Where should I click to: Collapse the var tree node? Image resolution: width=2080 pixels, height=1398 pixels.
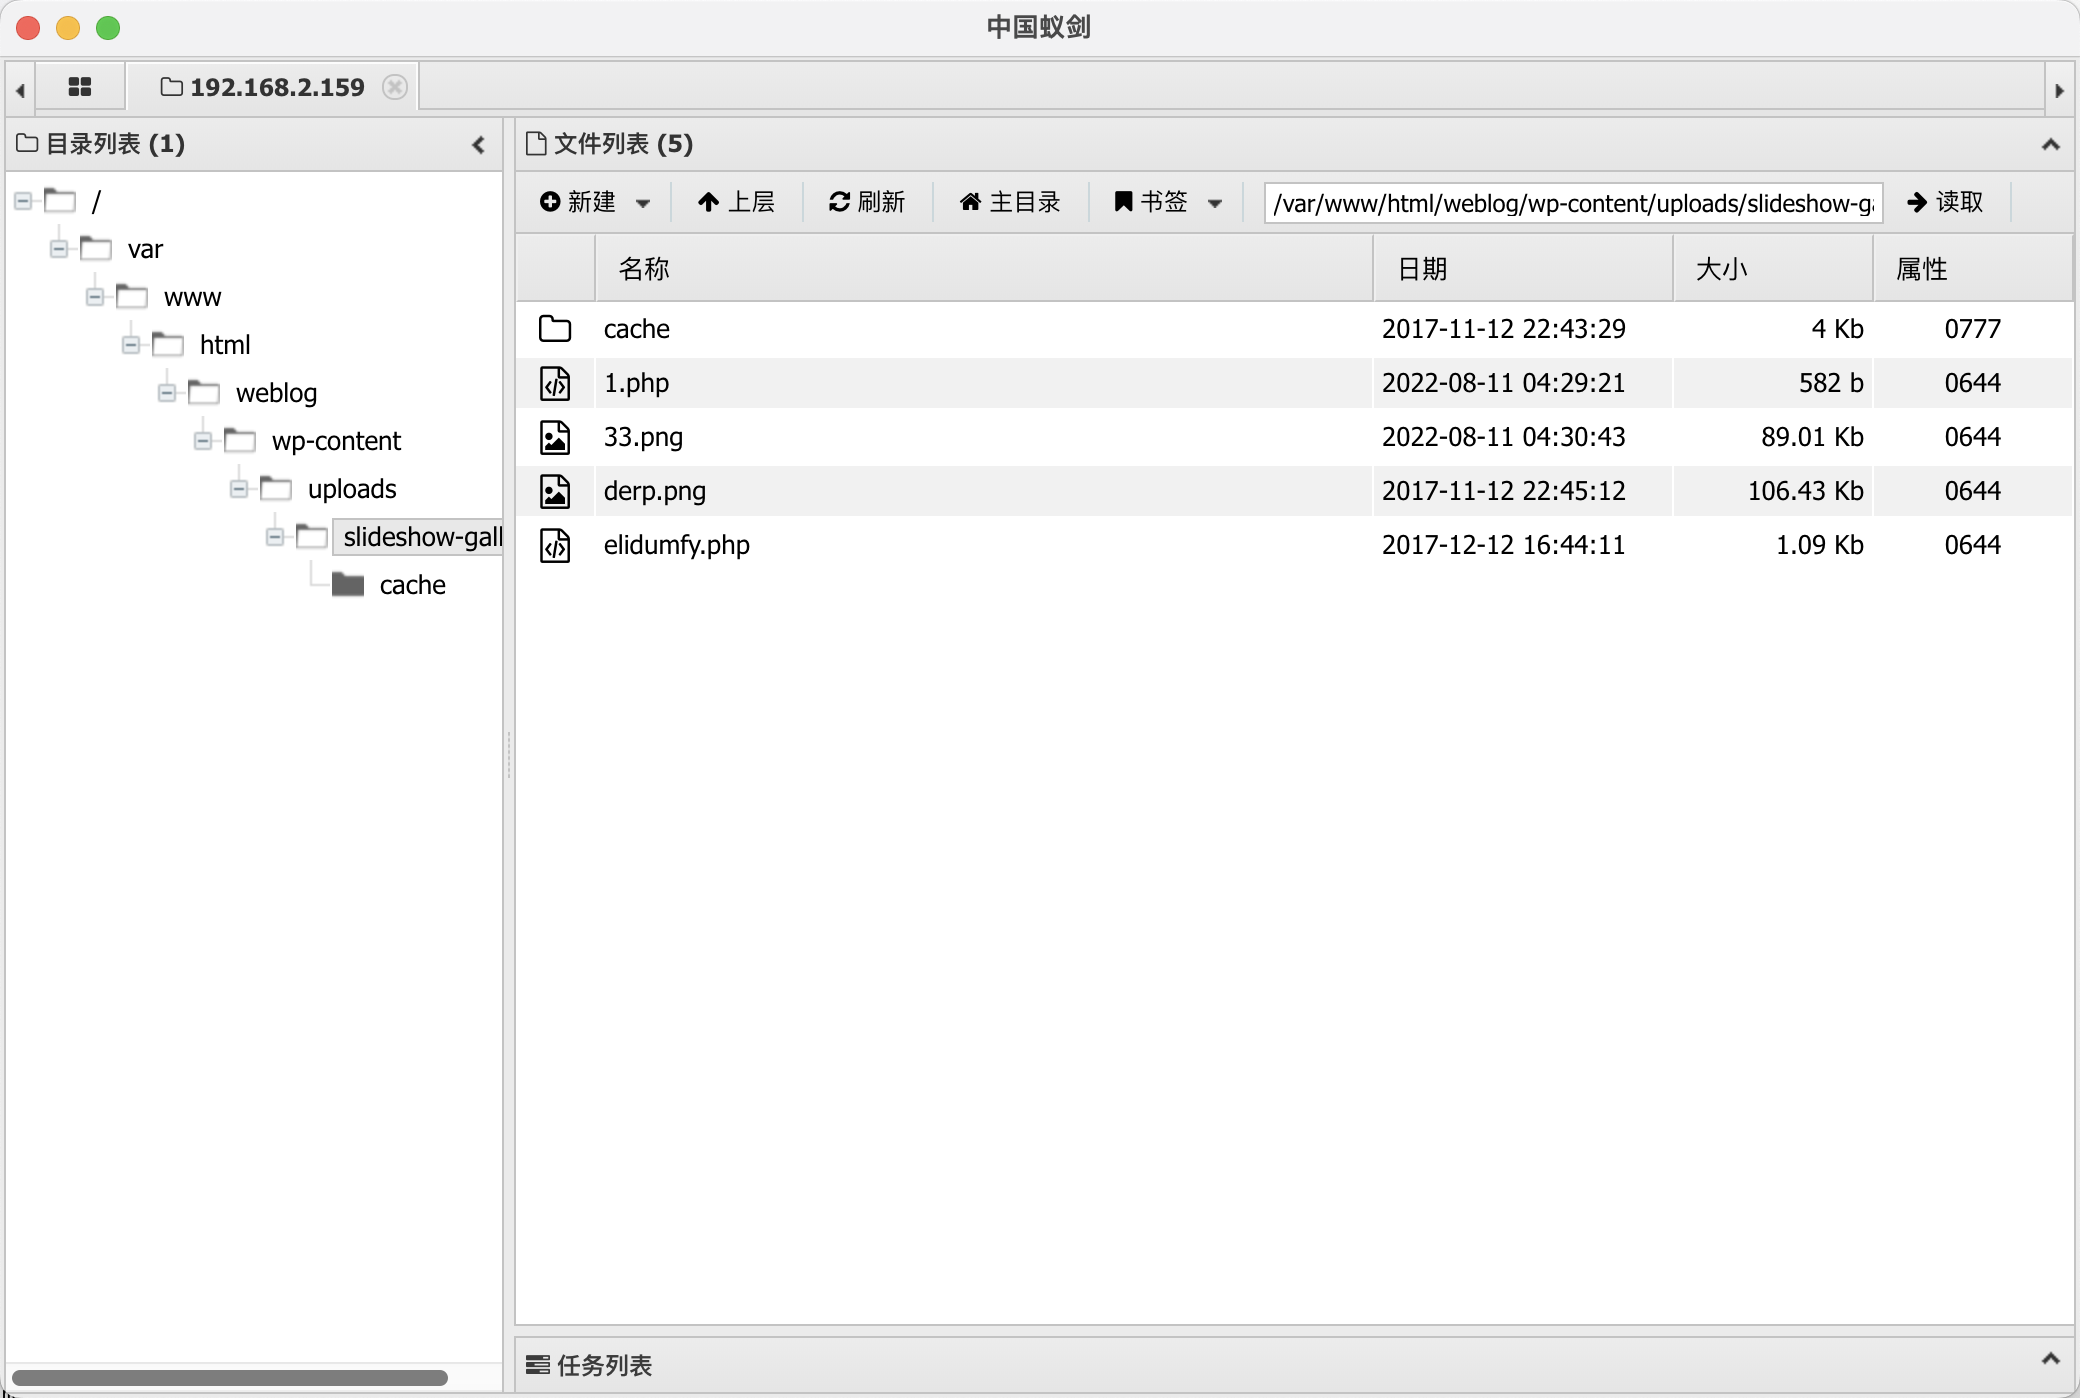click(x=59, y=249)
